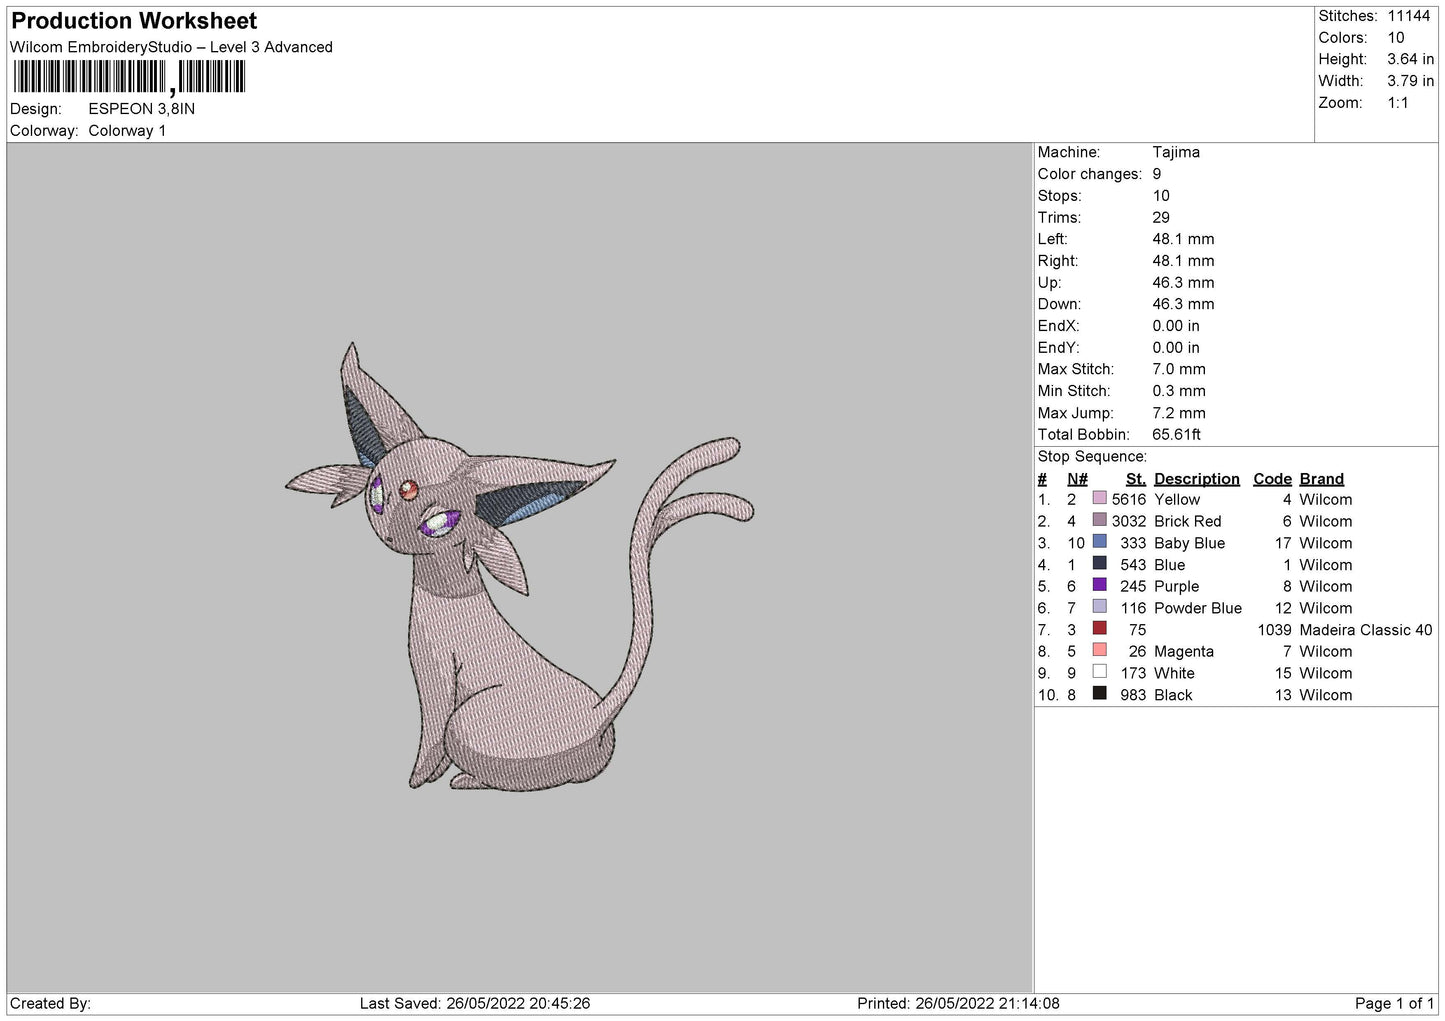Click the stitch count '983' in row 10
The width and height of the screenshot is (1445, 1021).
(x=1133, y=695)
